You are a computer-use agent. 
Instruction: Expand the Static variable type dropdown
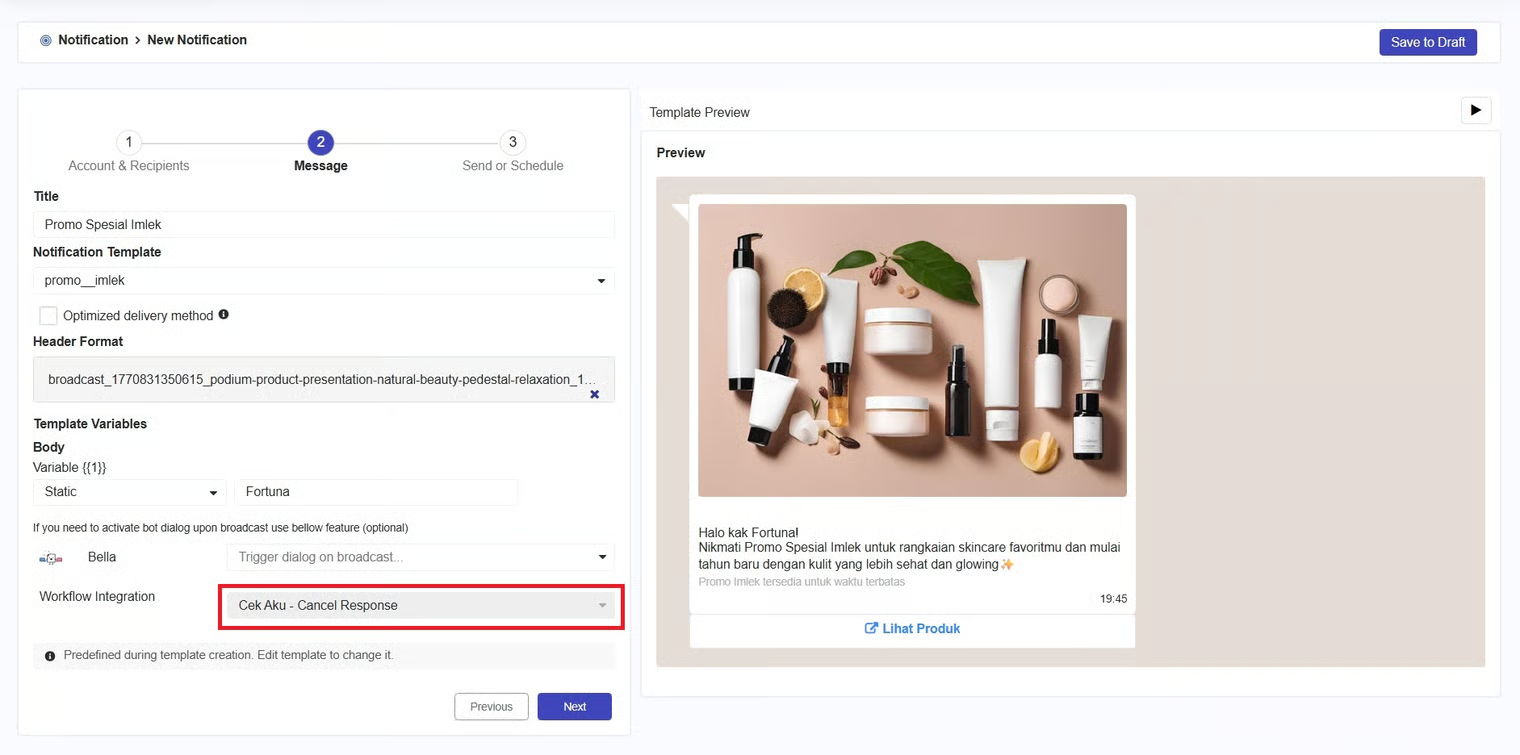click(129, 492)
